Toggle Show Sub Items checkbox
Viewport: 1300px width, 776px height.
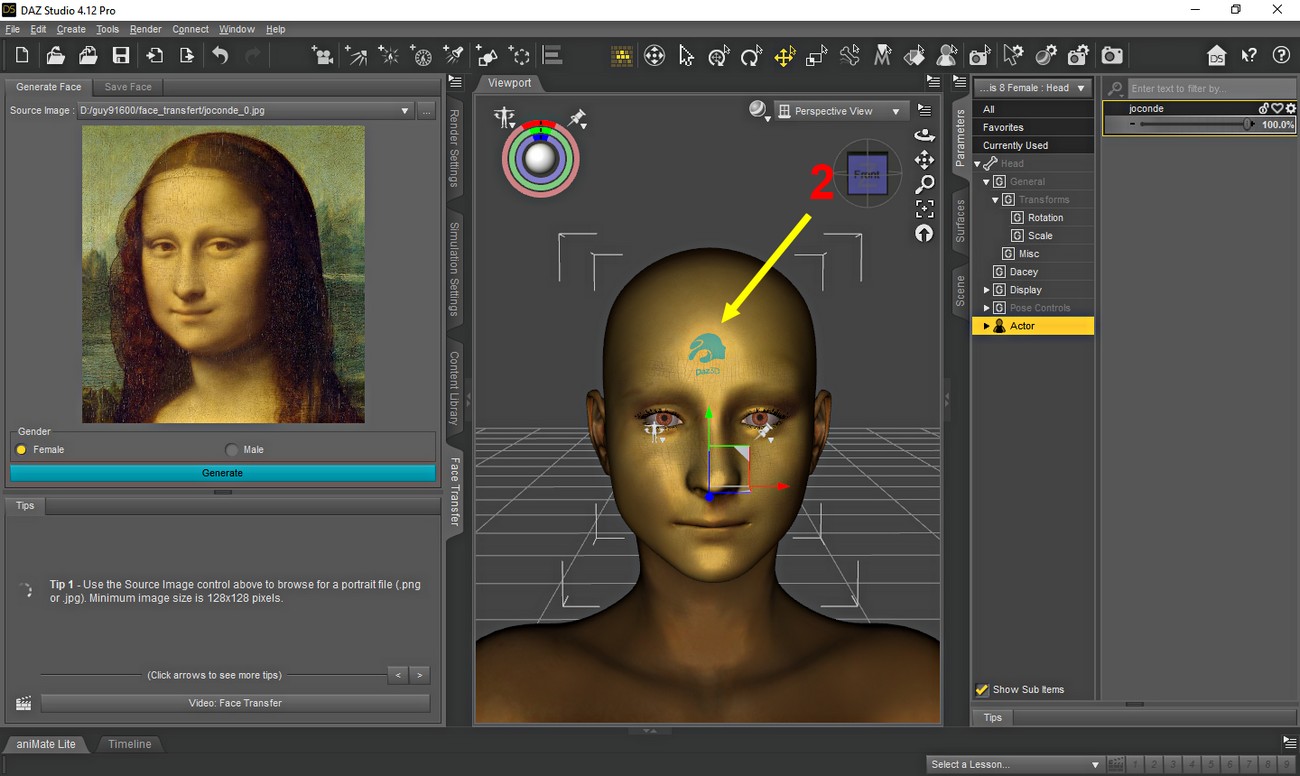(982, 690)
